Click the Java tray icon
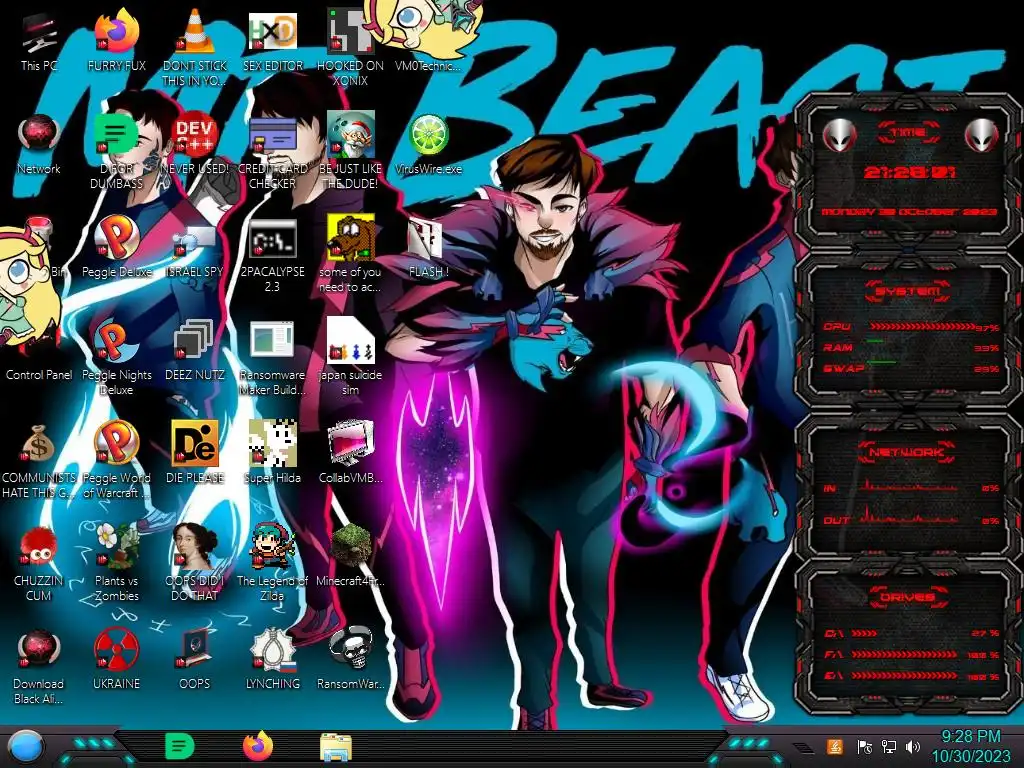Image resolution: width=1024 pixels, height=768 pixels. (835, 746)
